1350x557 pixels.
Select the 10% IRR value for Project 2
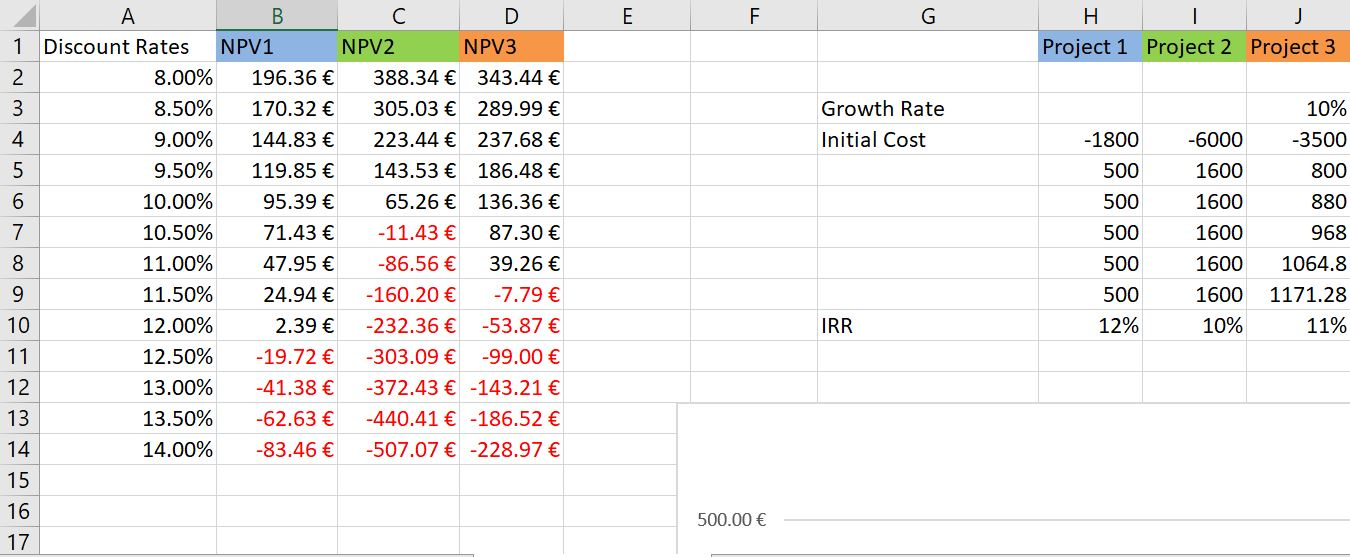tap(1194, 325)
